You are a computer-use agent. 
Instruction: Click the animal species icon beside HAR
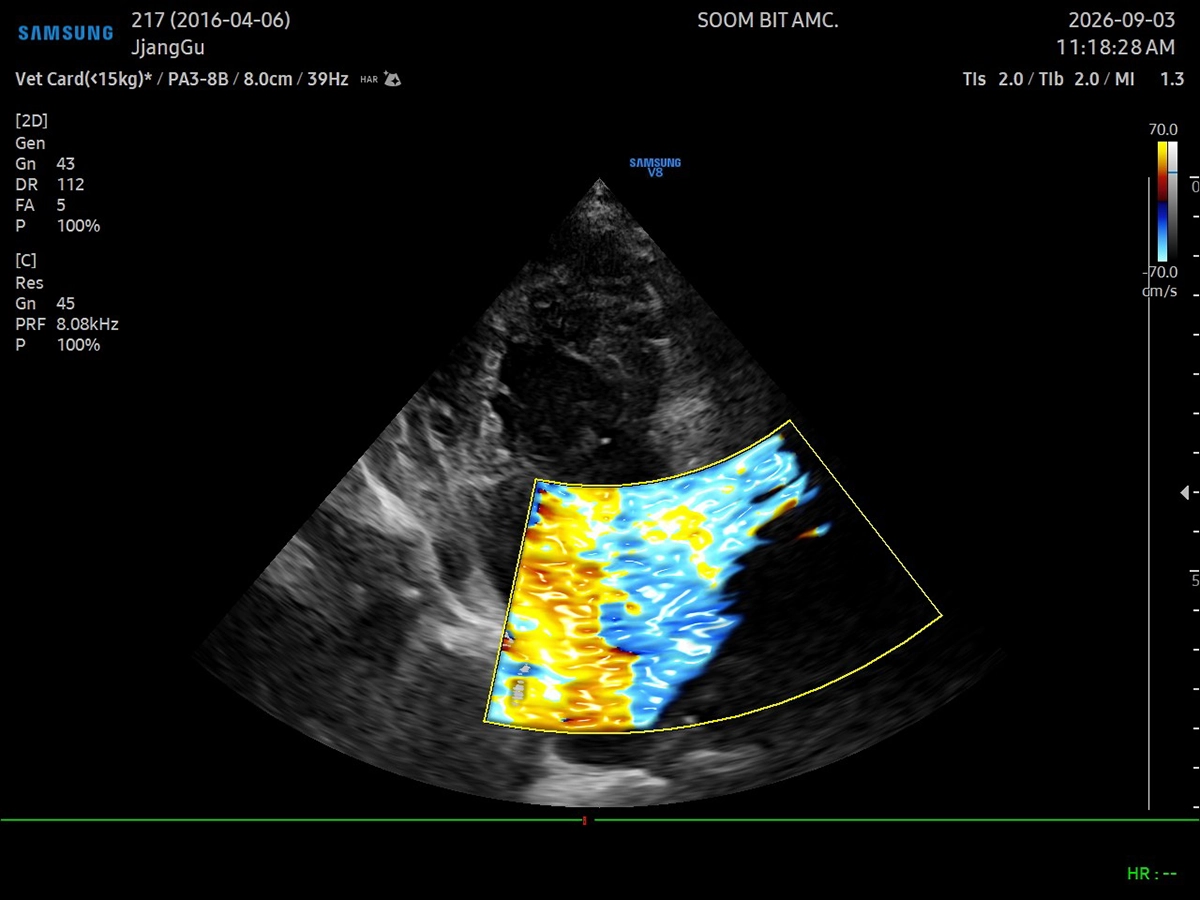point(393,79)
